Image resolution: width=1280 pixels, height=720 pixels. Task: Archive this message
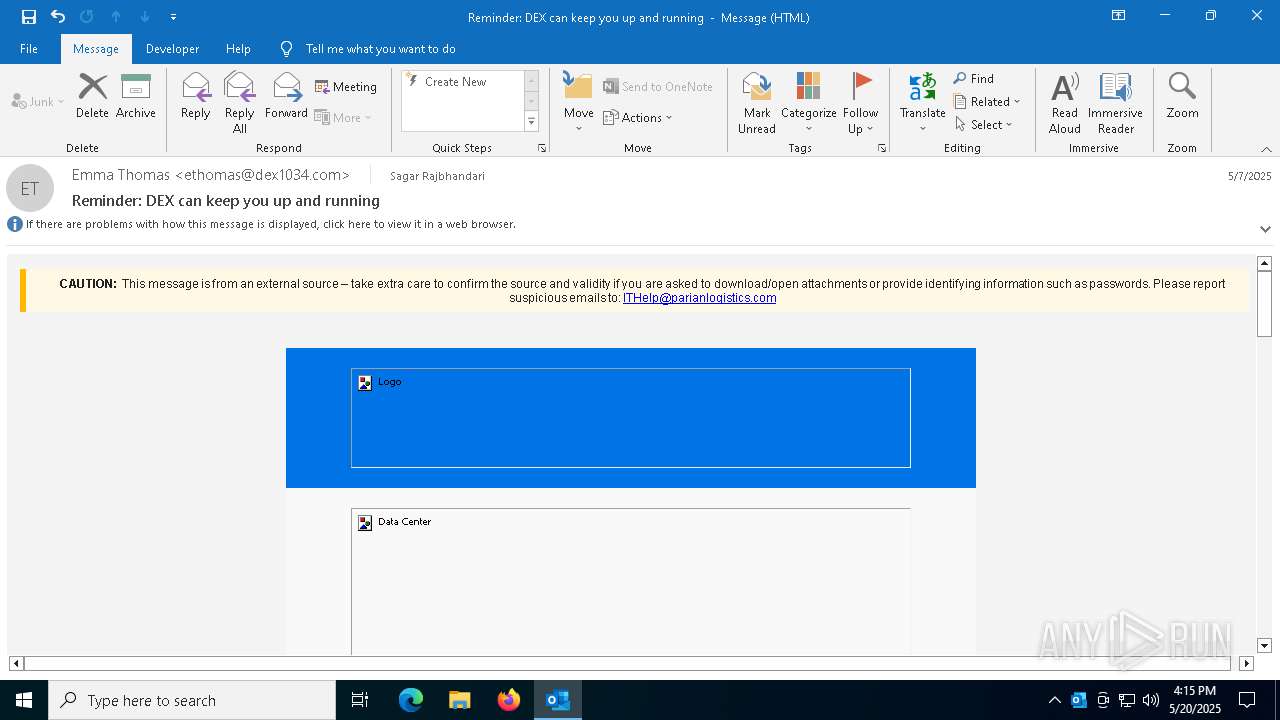click(x=136, y=96)
